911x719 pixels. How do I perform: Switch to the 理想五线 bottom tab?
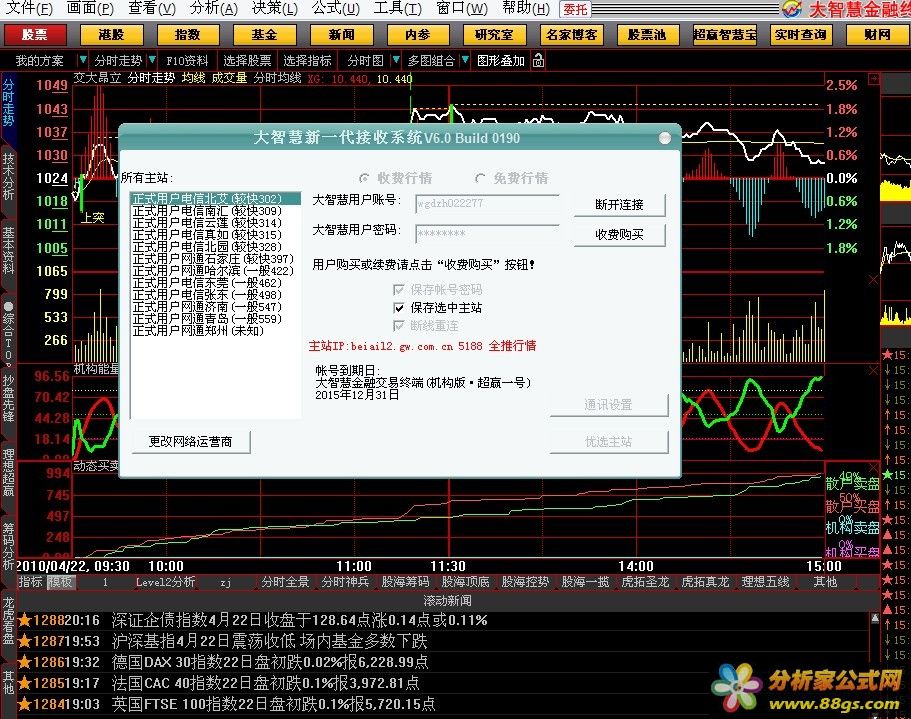[766, 581]
